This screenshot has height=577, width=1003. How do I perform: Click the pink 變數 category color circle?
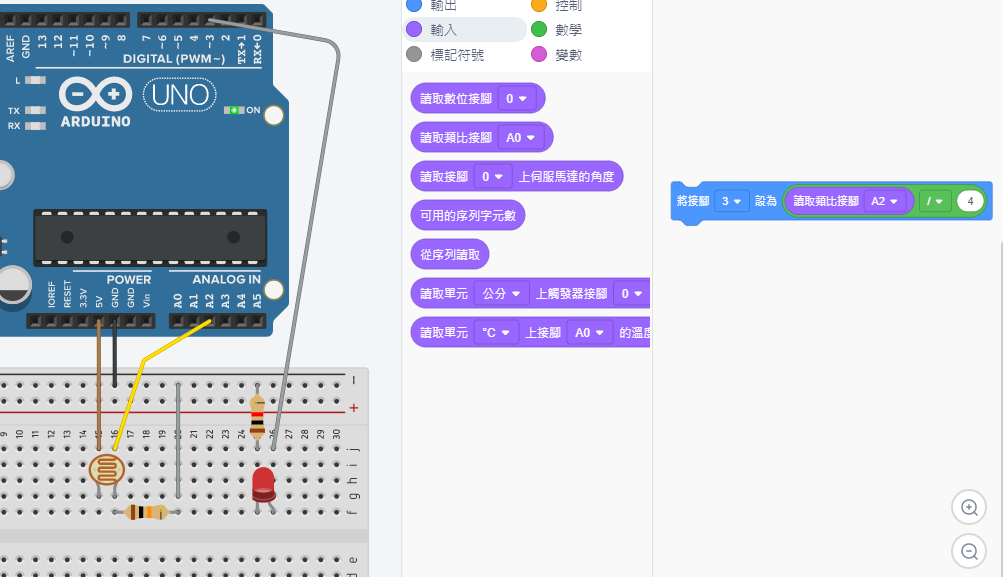pos(539,55)
